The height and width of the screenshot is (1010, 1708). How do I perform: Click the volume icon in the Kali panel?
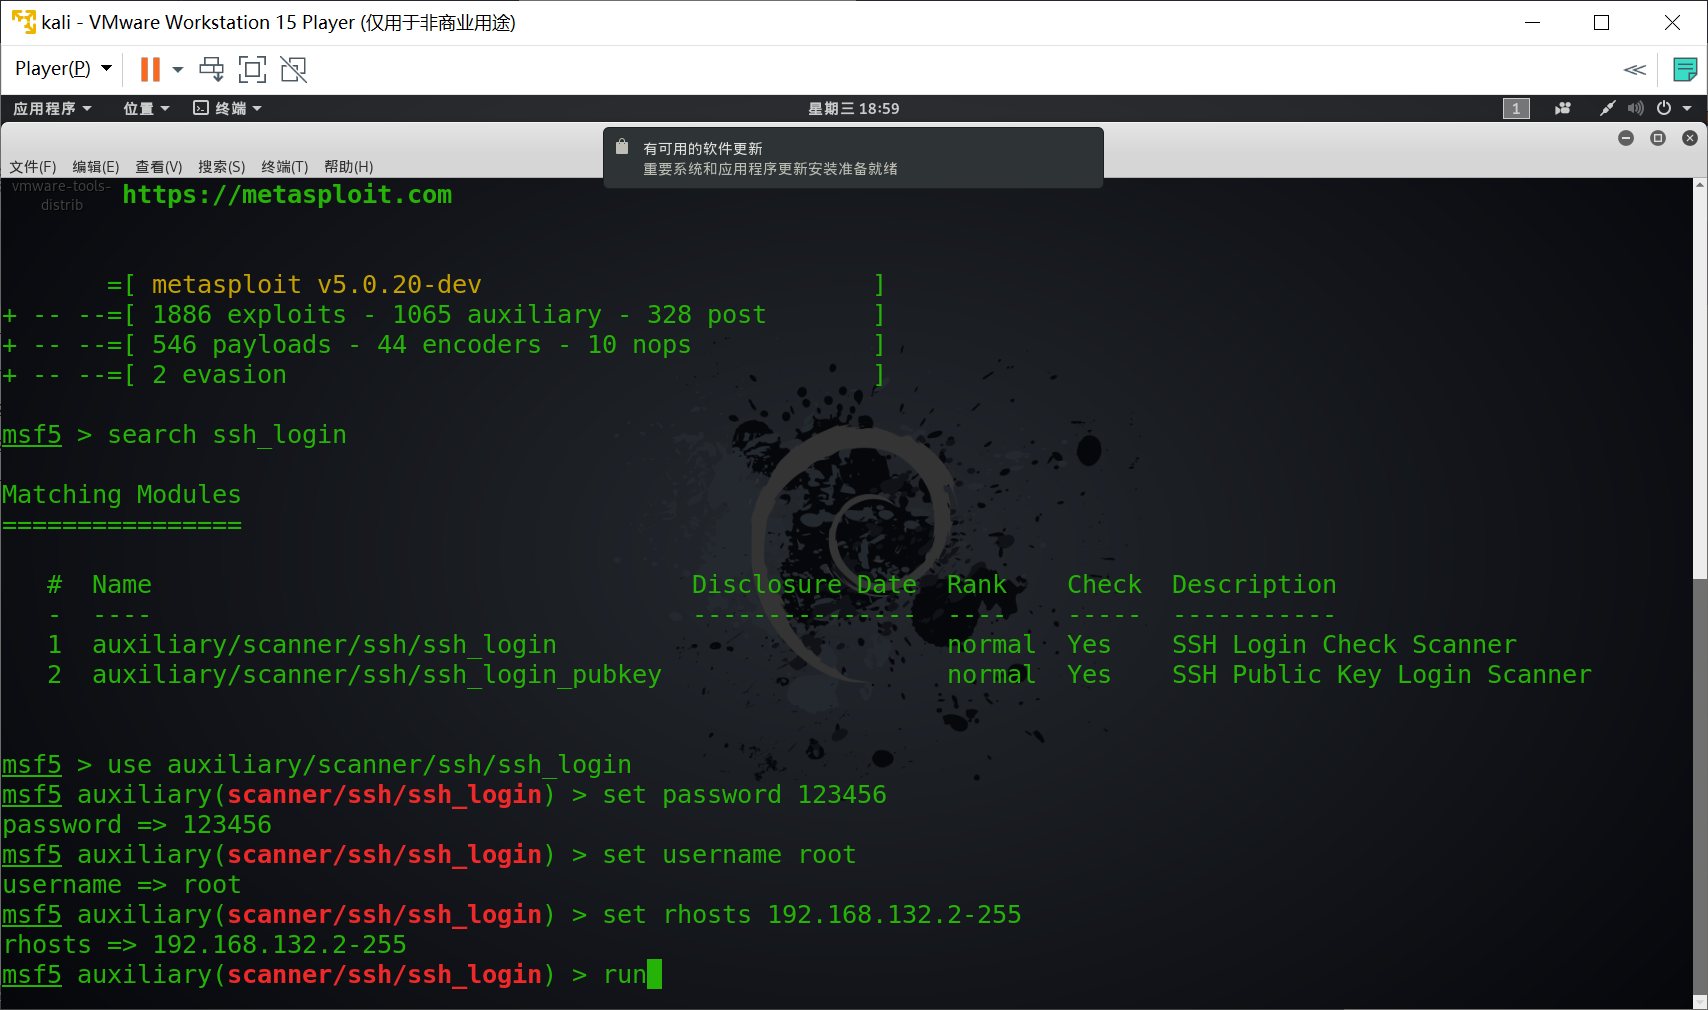point(1635,108)
